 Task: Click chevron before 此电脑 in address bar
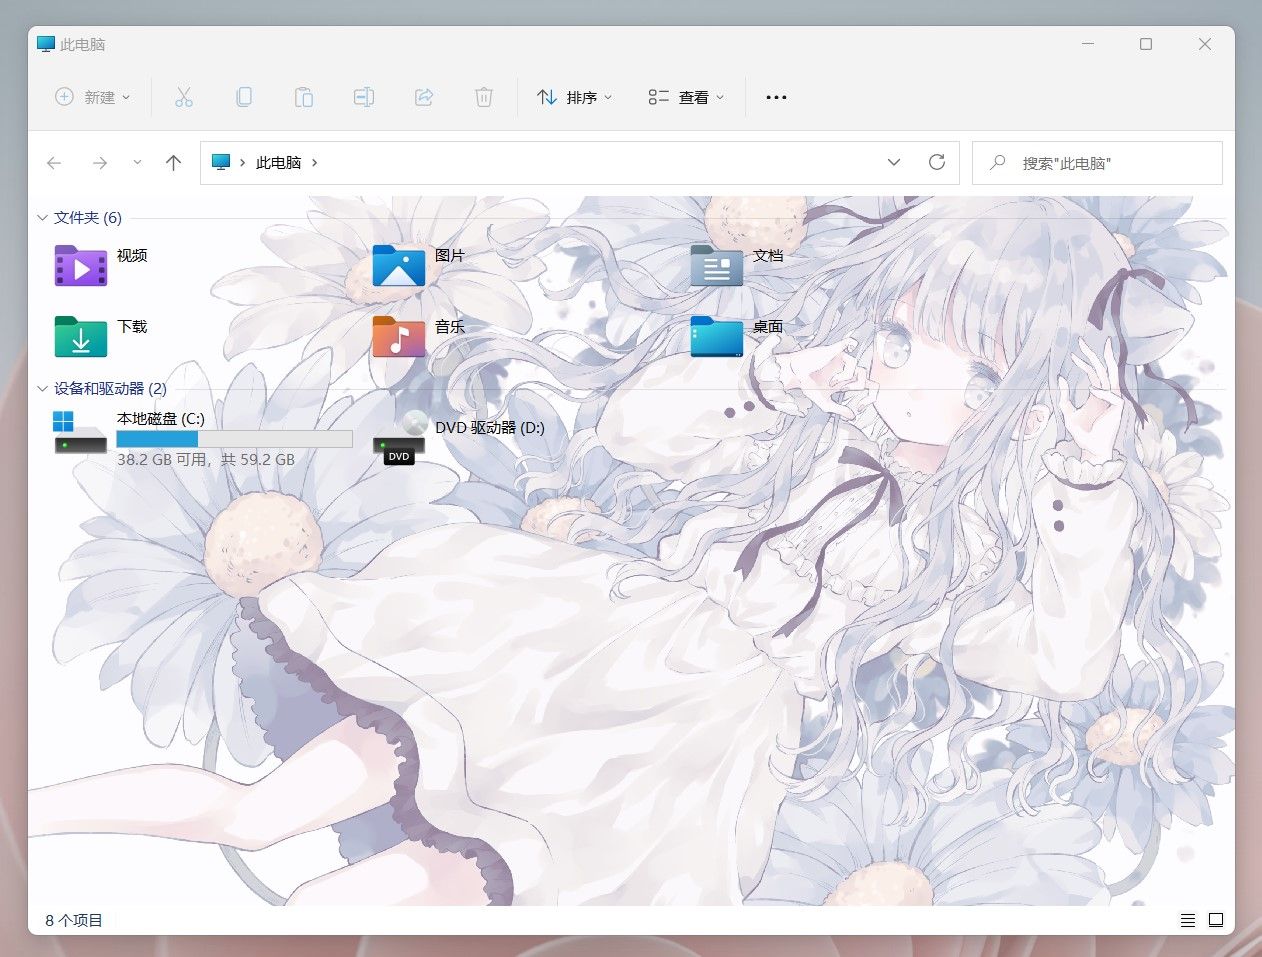(243, 162)
